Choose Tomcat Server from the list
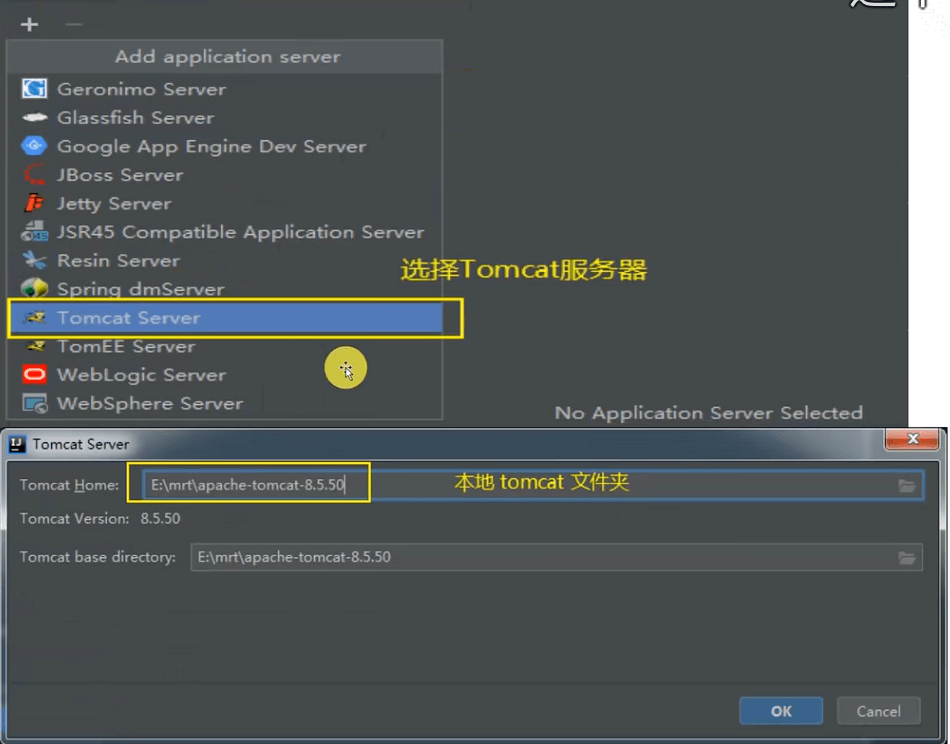Screen dimensions: 950x744 128,318
